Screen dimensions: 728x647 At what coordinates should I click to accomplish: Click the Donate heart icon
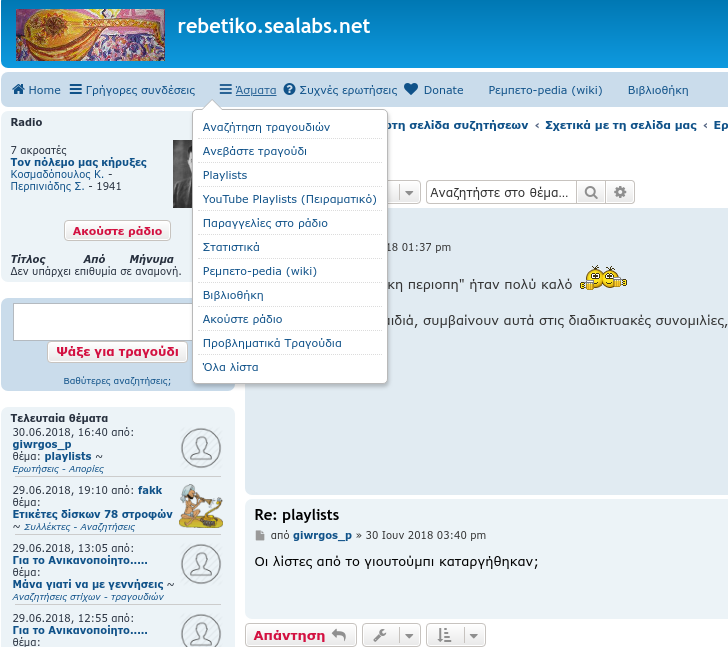411,90
